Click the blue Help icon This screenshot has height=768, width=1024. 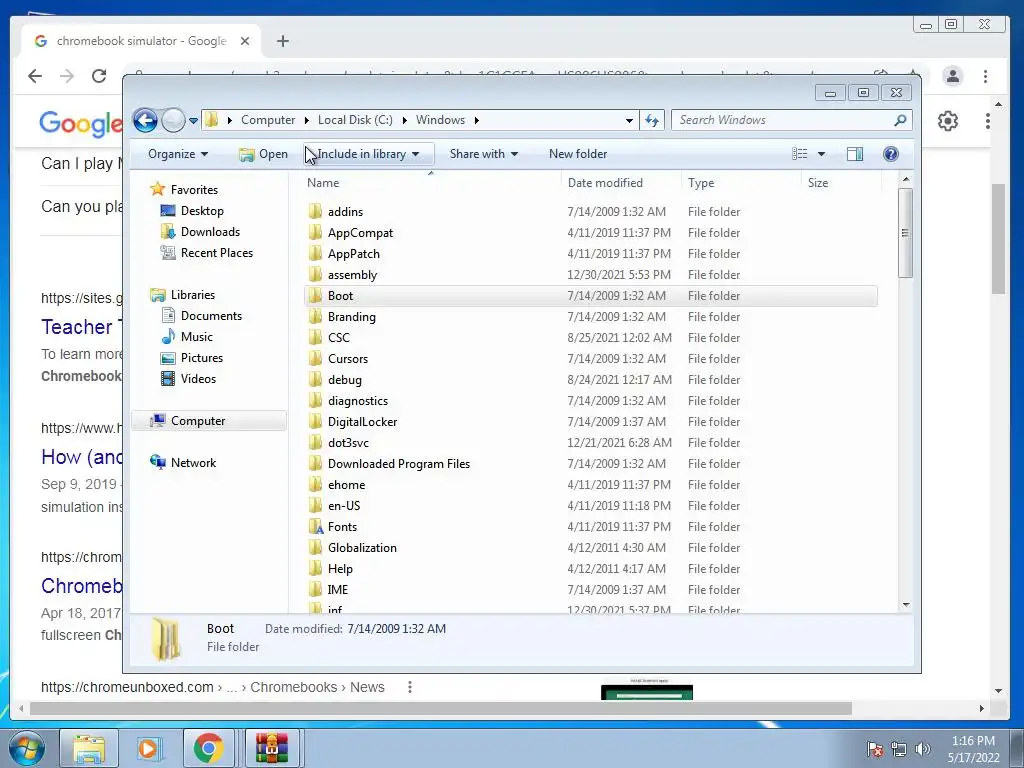pos(891,154)
